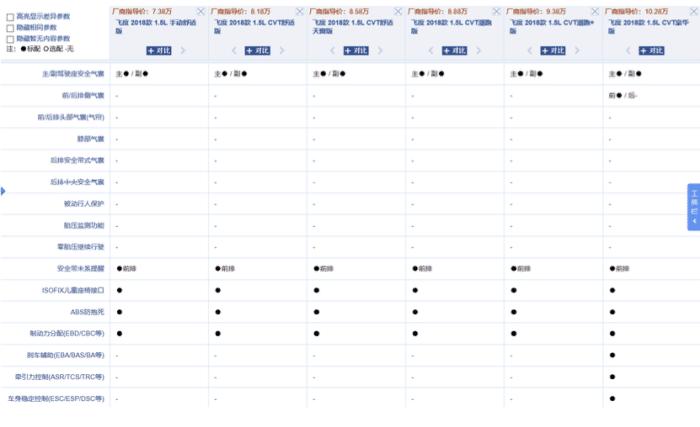The width and height of the screenshot is (700, 427).
Task: Open the ABS防抱死 parameter label
Action: [87, 311]
